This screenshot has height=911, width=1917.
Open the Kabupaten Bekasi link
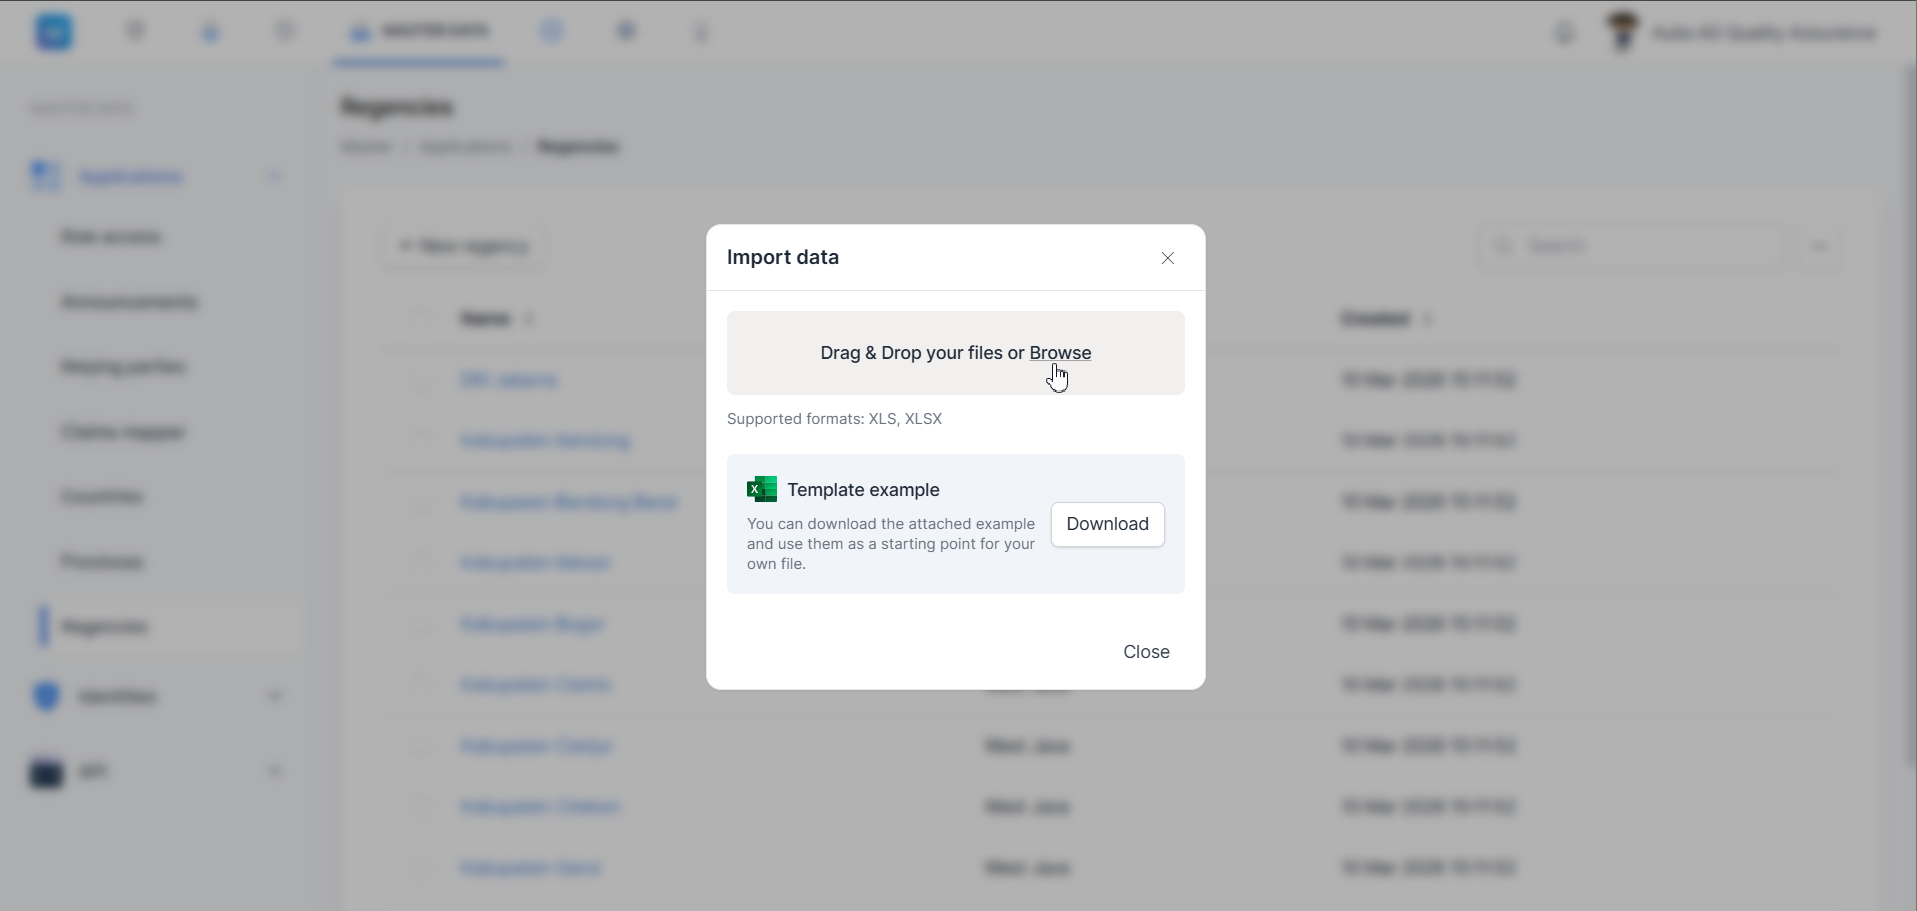[x=534, y=563]
